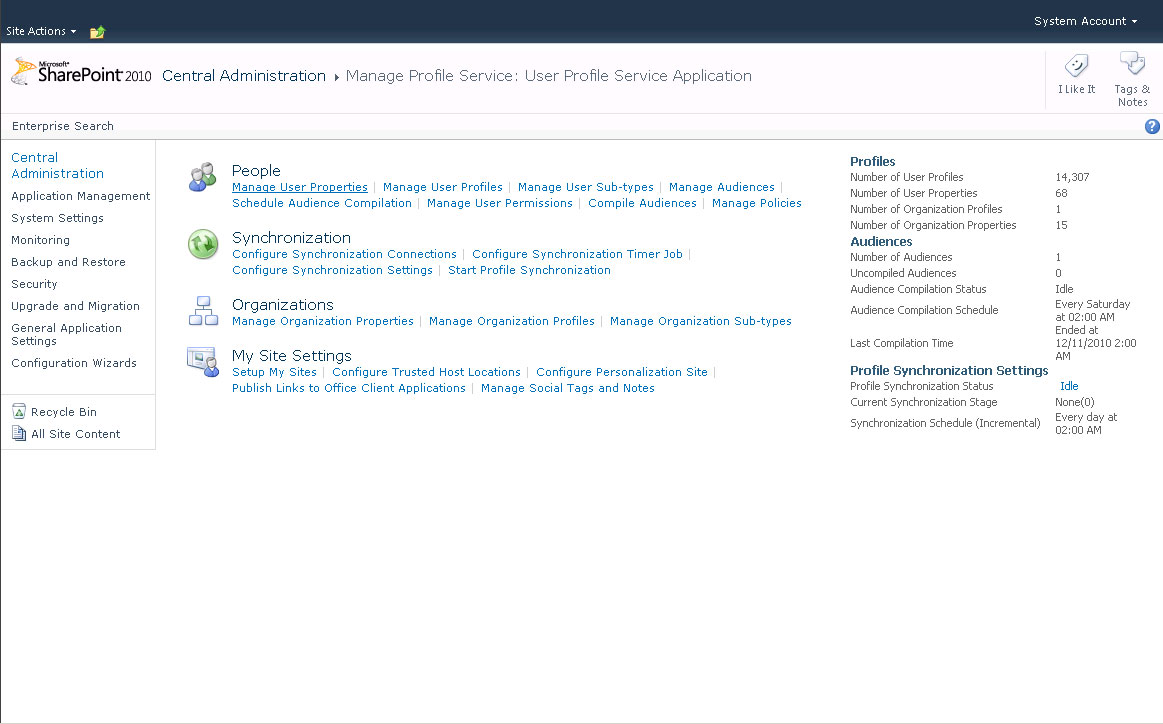The width and height of the screenshot is (1163, 724).
Task: Click the Navigate Up folder icon
Action: 97,32
